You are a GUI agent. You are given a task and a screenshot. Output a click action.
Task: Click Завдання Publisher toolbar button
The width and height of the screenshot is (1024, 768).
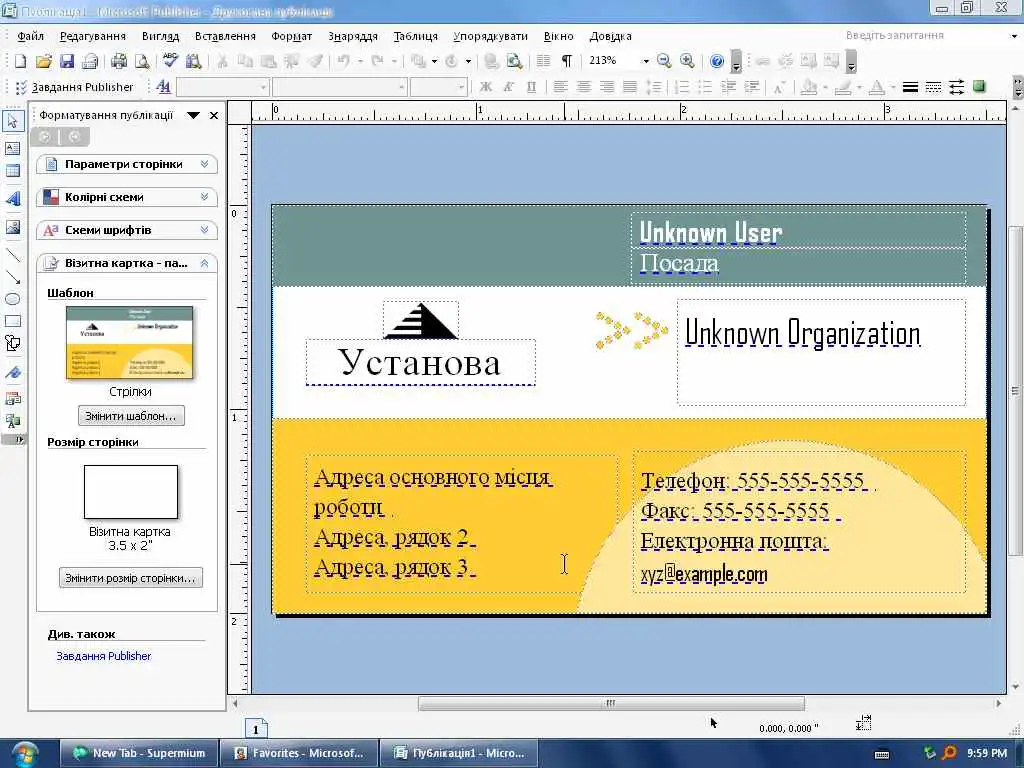click(74, 87)
